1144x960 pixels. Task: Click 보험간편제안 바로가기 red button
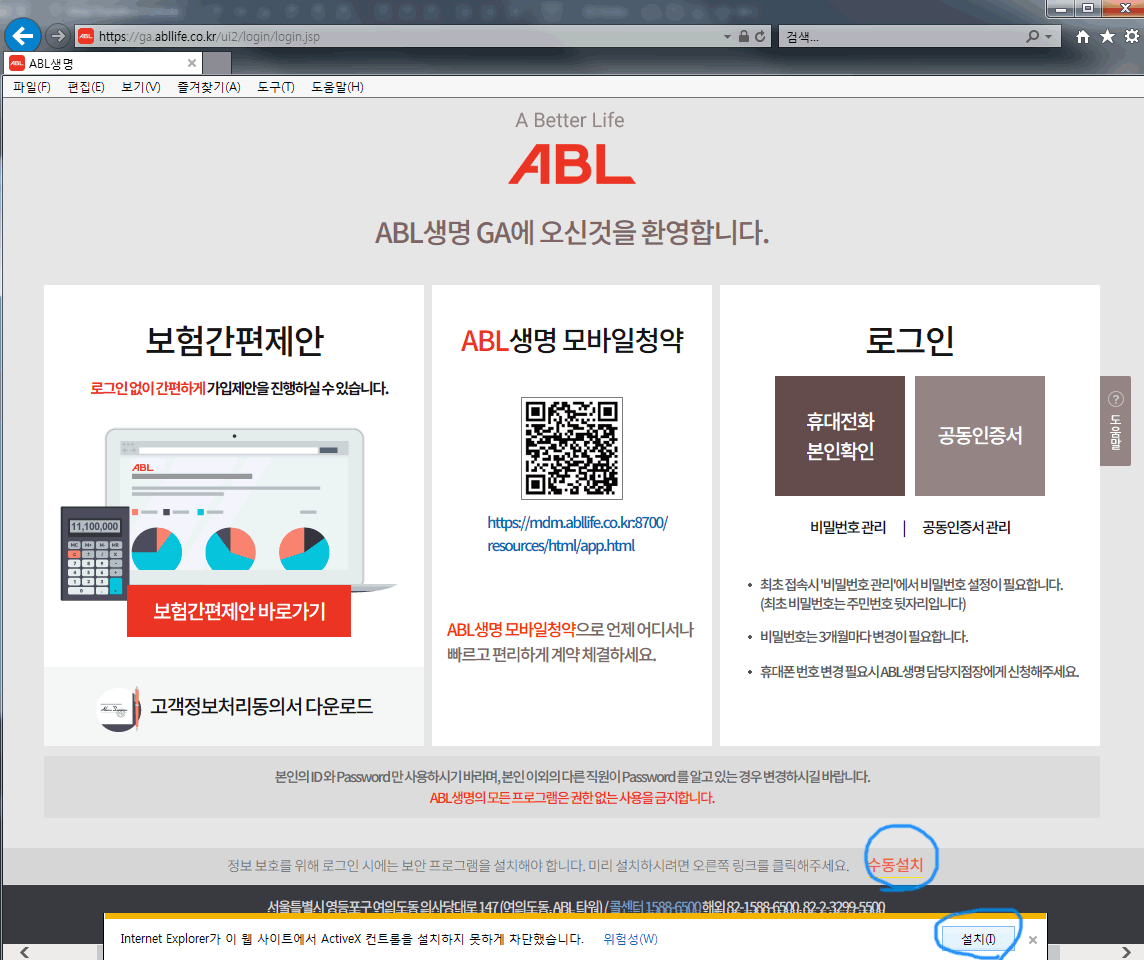pos(239,611)
